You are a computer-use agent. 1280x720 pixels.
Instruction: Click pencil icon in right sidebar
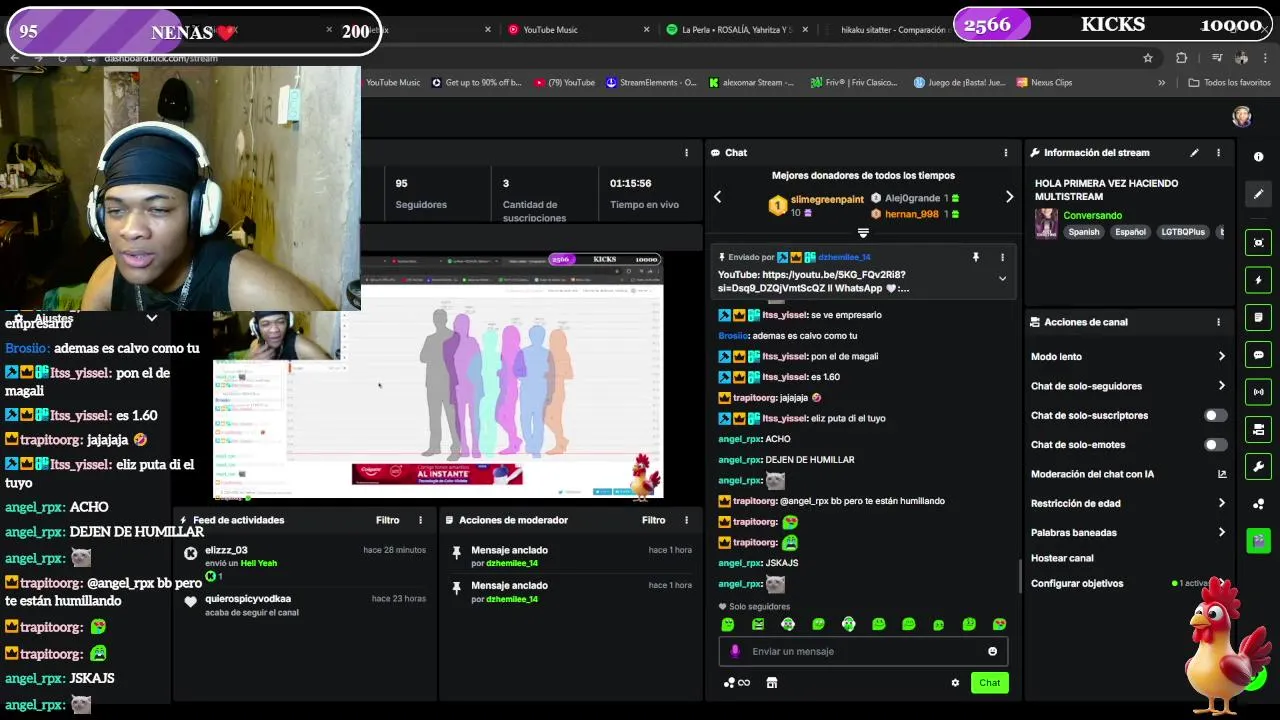(x=1259, y=194)
